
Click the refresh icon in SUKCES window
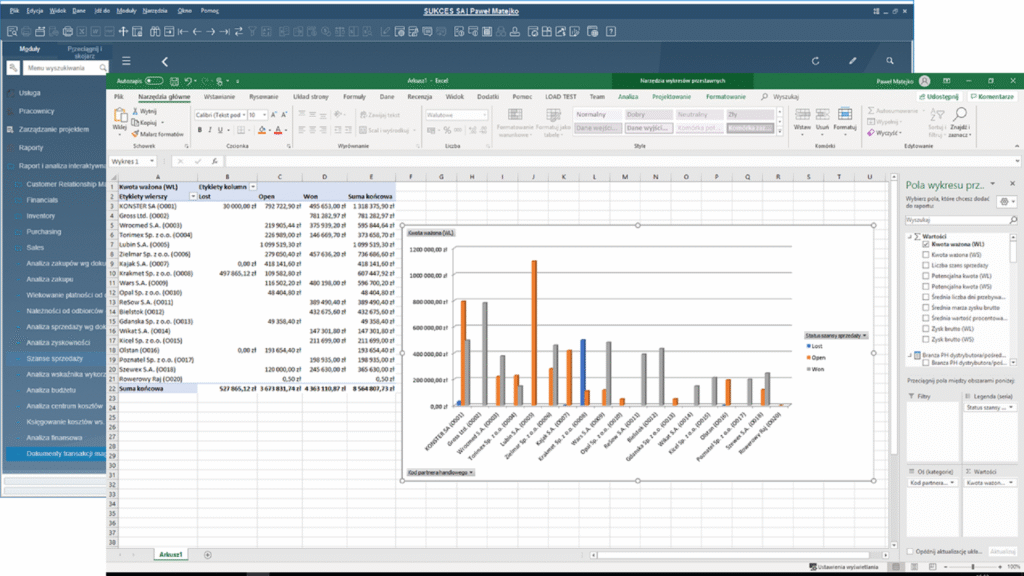click(816, 61)
